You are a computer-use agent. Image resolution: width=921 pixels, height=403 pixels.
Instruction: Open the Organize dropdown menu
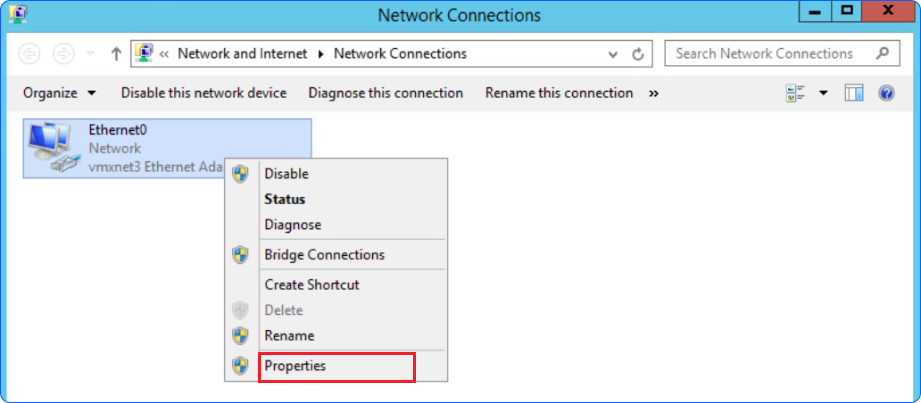[x=60, y=93]
